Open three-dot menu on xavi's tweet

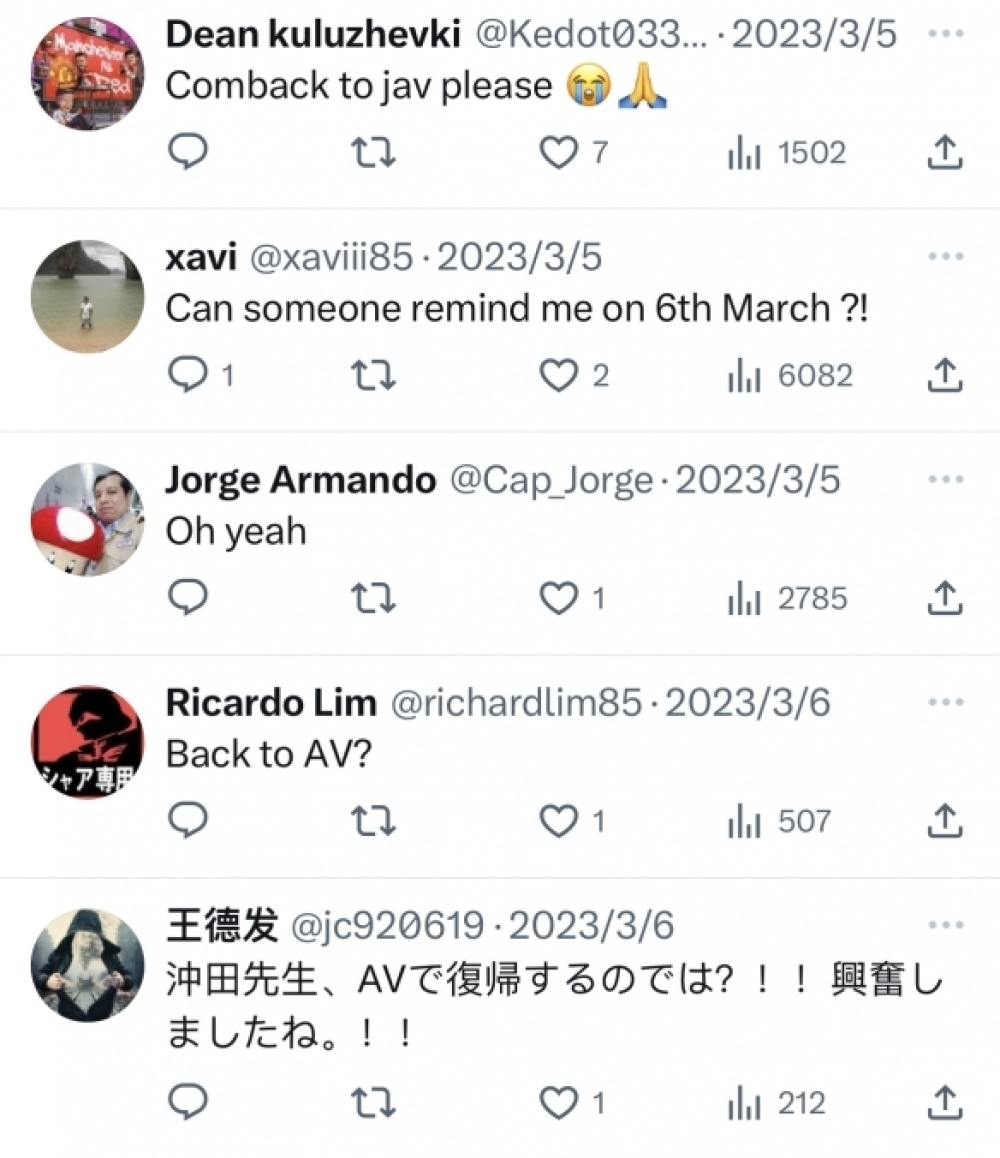[946, 256]
